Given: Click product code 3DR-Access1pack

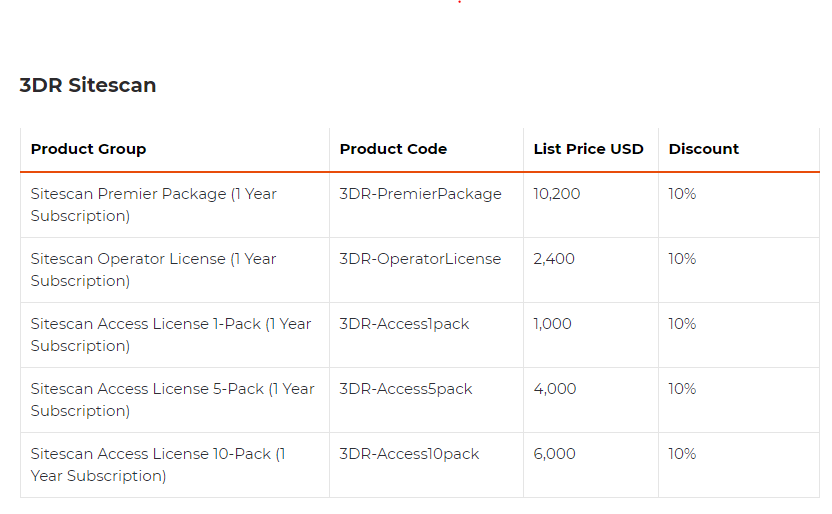Looking at the screenshot, I should (x=404, y=324).
